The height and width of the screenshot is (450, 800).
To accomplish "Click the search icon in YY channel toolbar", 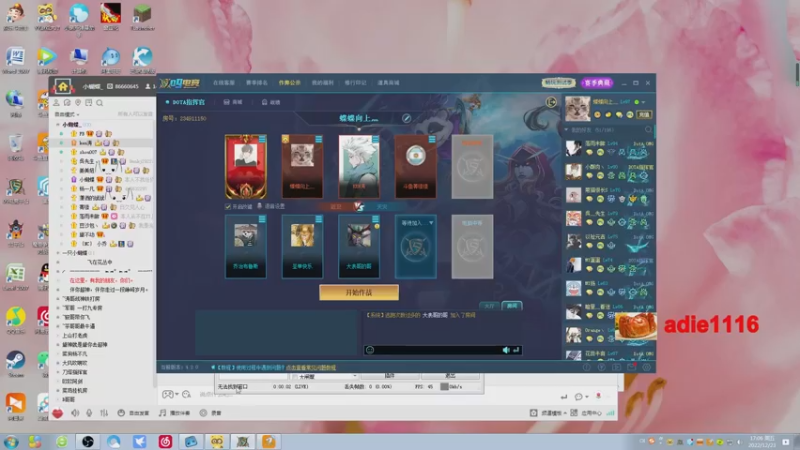I will pos(99,103).
